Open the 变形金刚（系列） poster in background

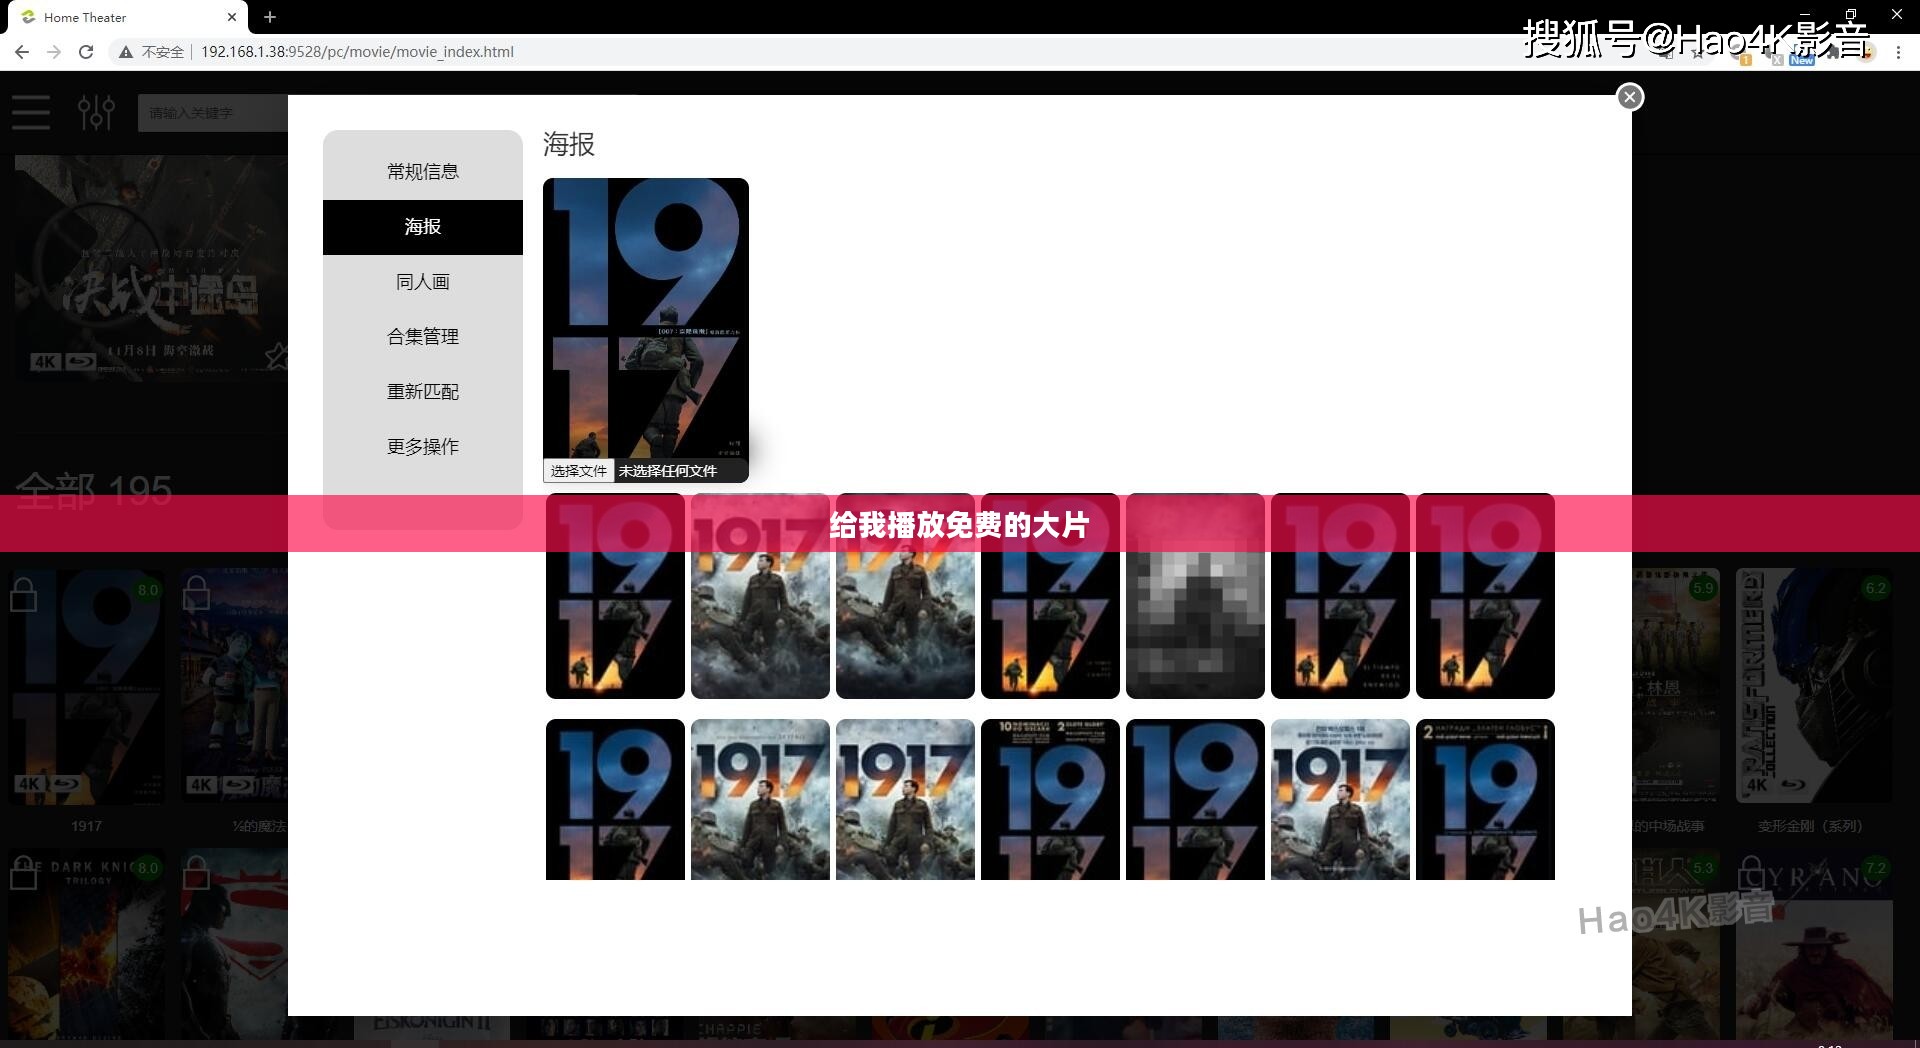1814,685
